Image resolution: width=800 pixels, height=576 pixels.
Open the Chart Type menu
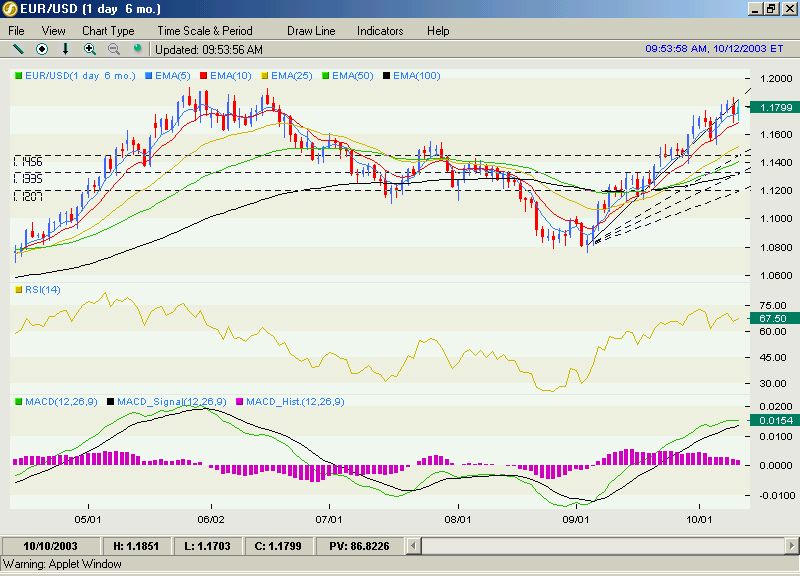tap(108, 31)
